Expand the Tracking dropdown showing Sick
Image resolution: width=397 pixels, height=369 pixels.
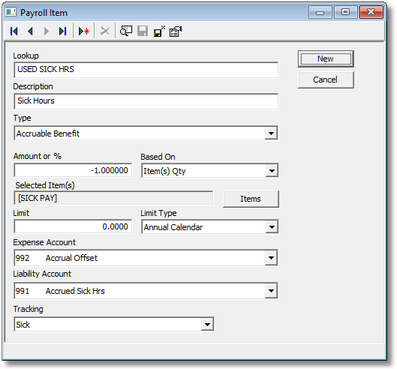pyautogui.click(x=207, y=324)
